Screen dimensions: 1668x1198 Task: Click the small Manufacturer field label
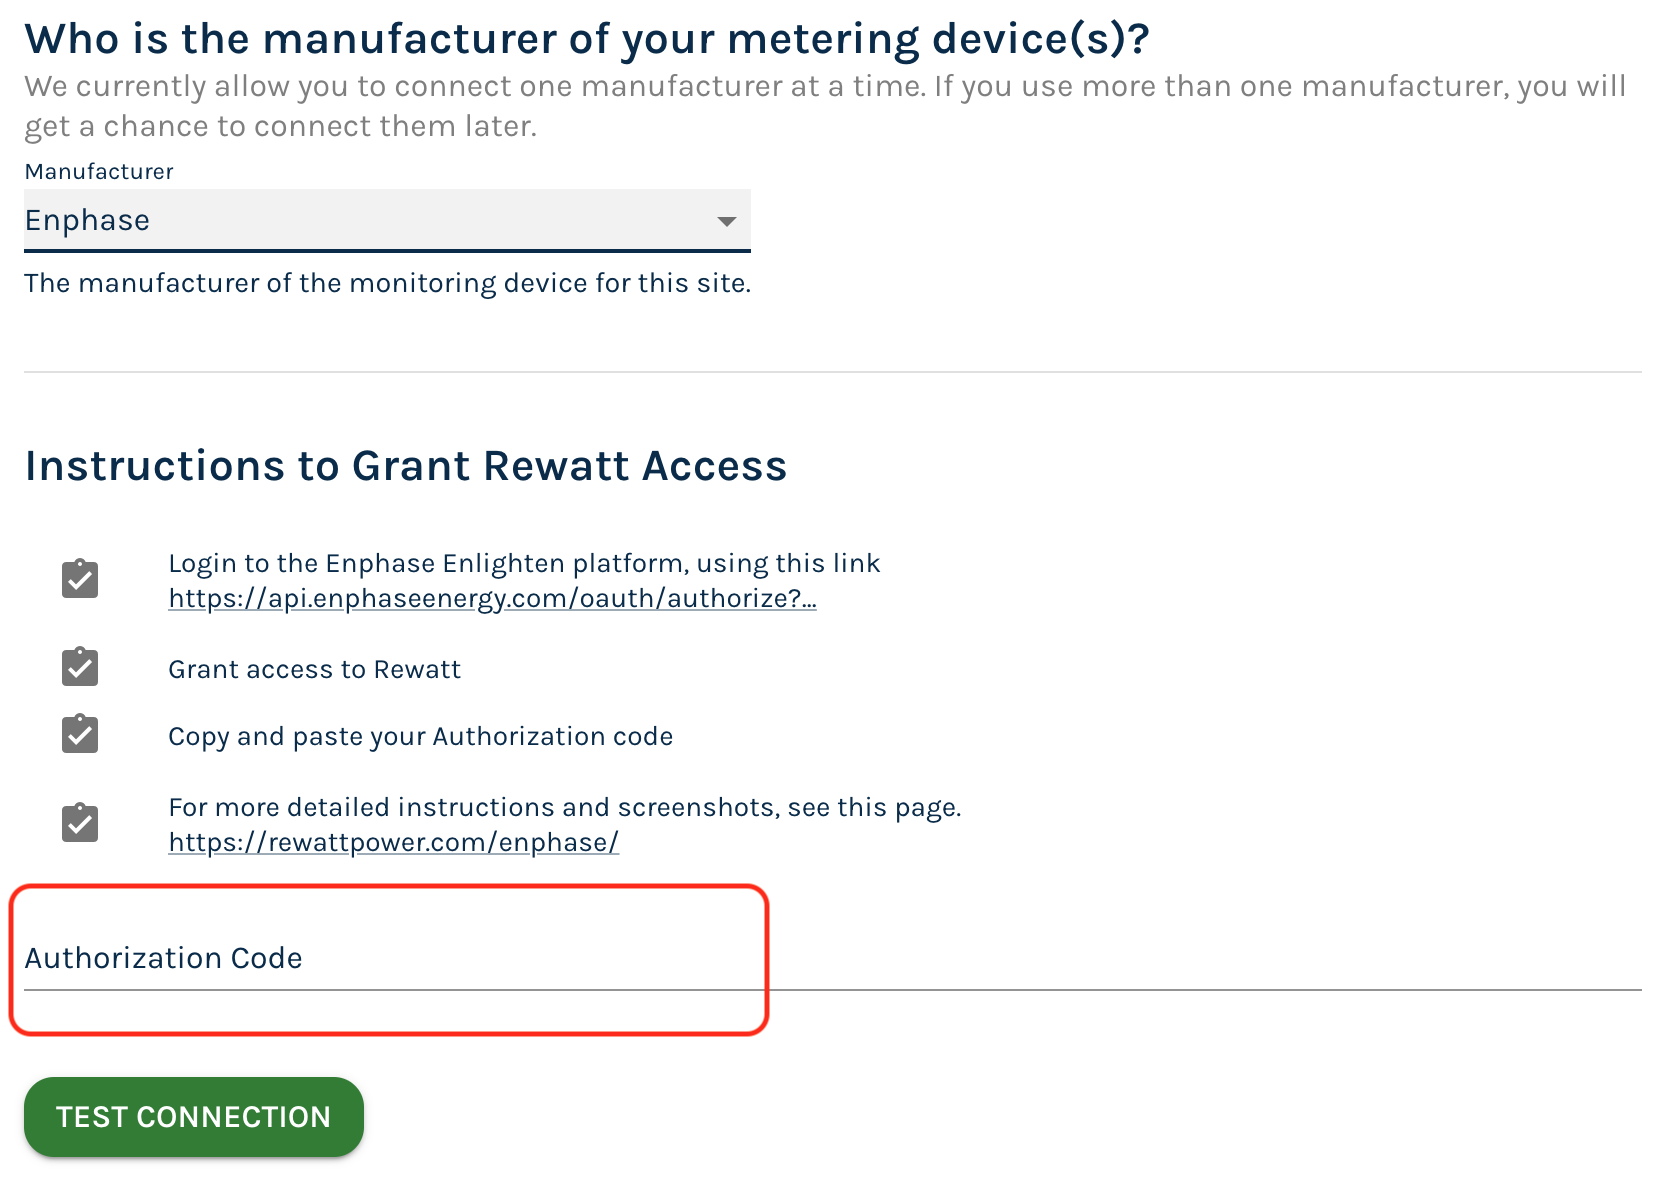pyautogui.click(x=99, y=172)
